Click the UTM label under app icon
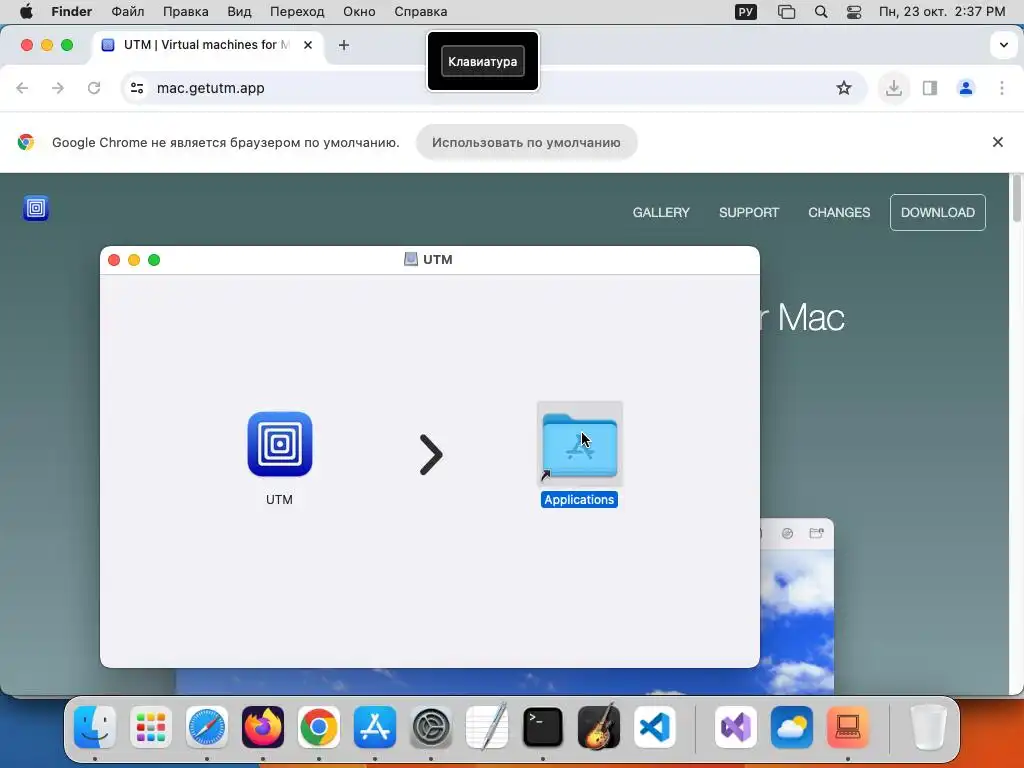The height and width of the screenshot is (768, 1024). coord(280,500)
